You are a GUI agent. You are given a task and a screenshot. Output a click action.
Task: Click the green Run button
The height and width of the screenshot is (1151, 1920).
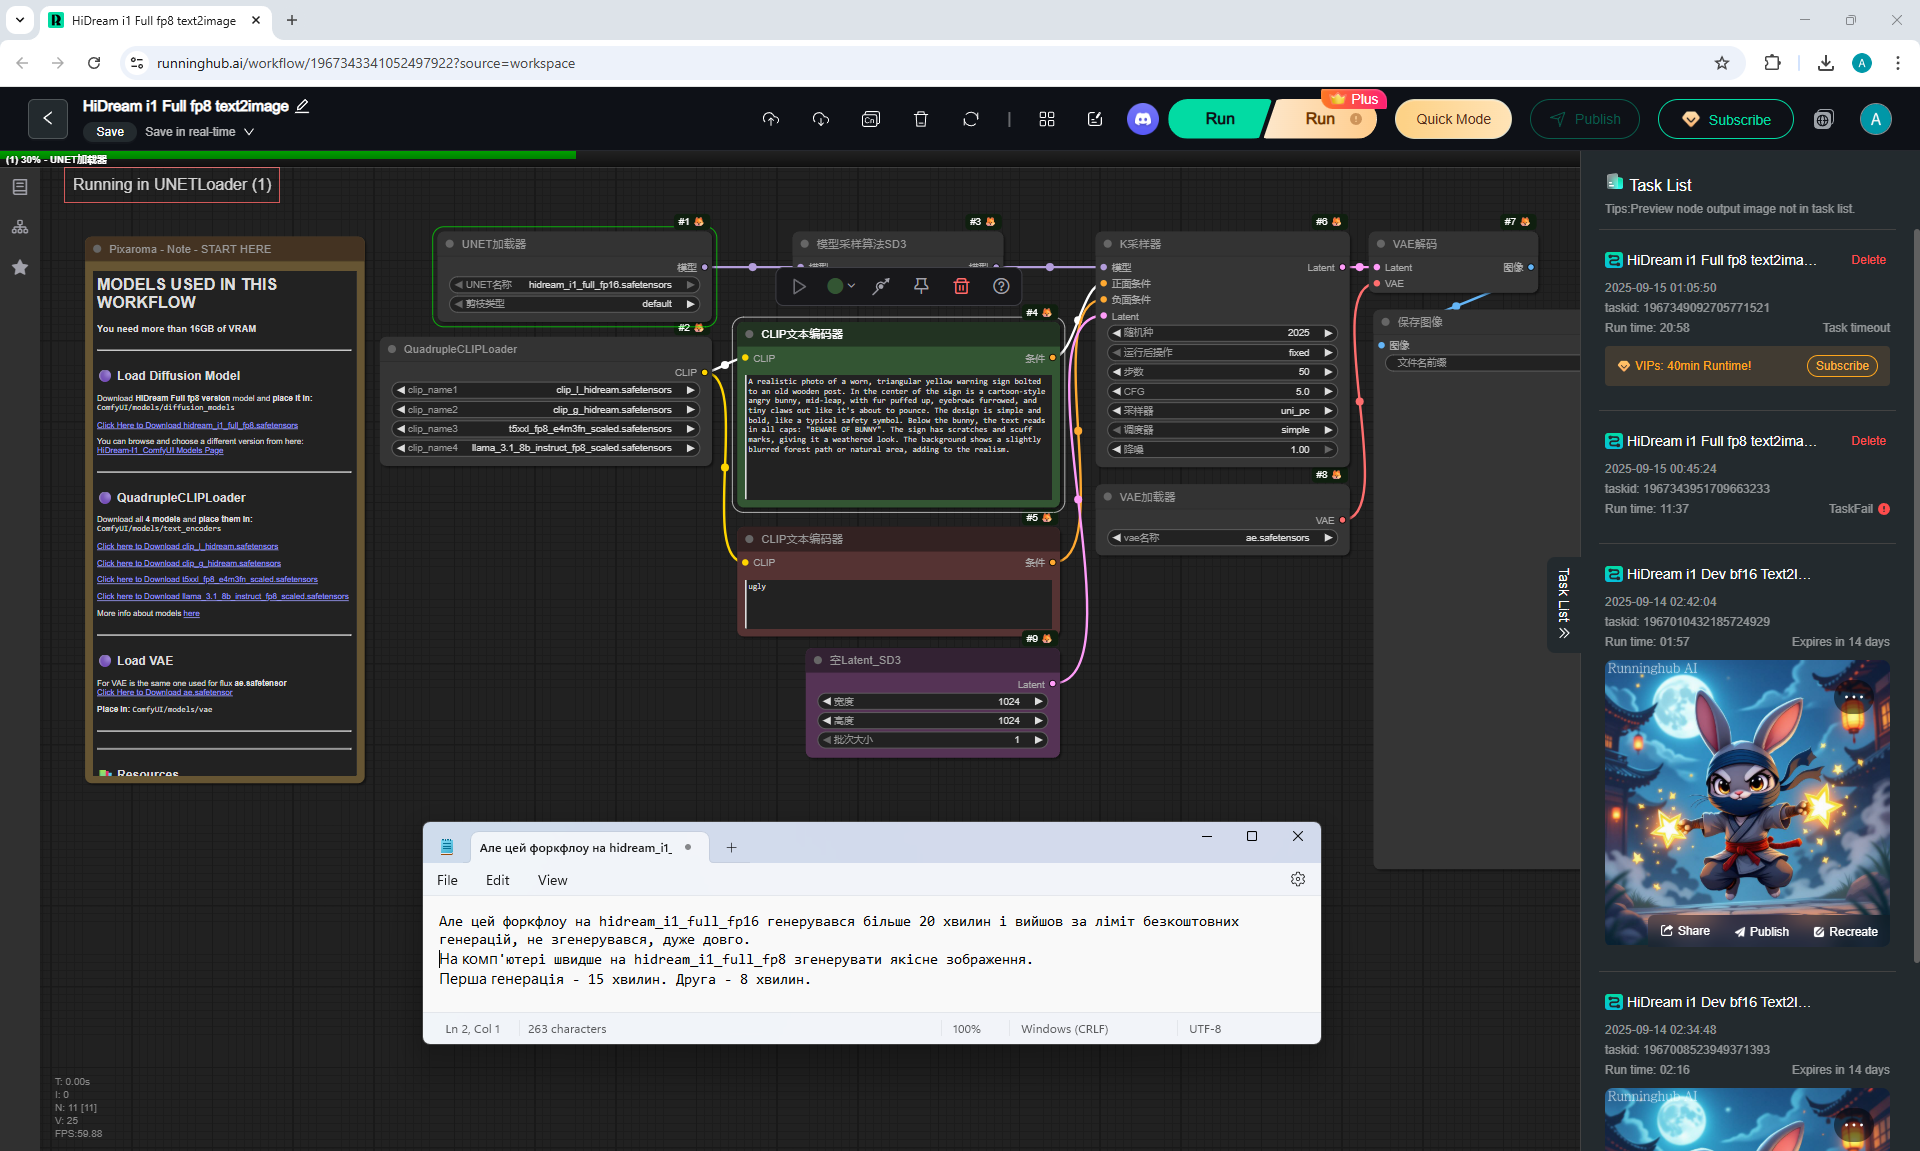coord(1219,119)
